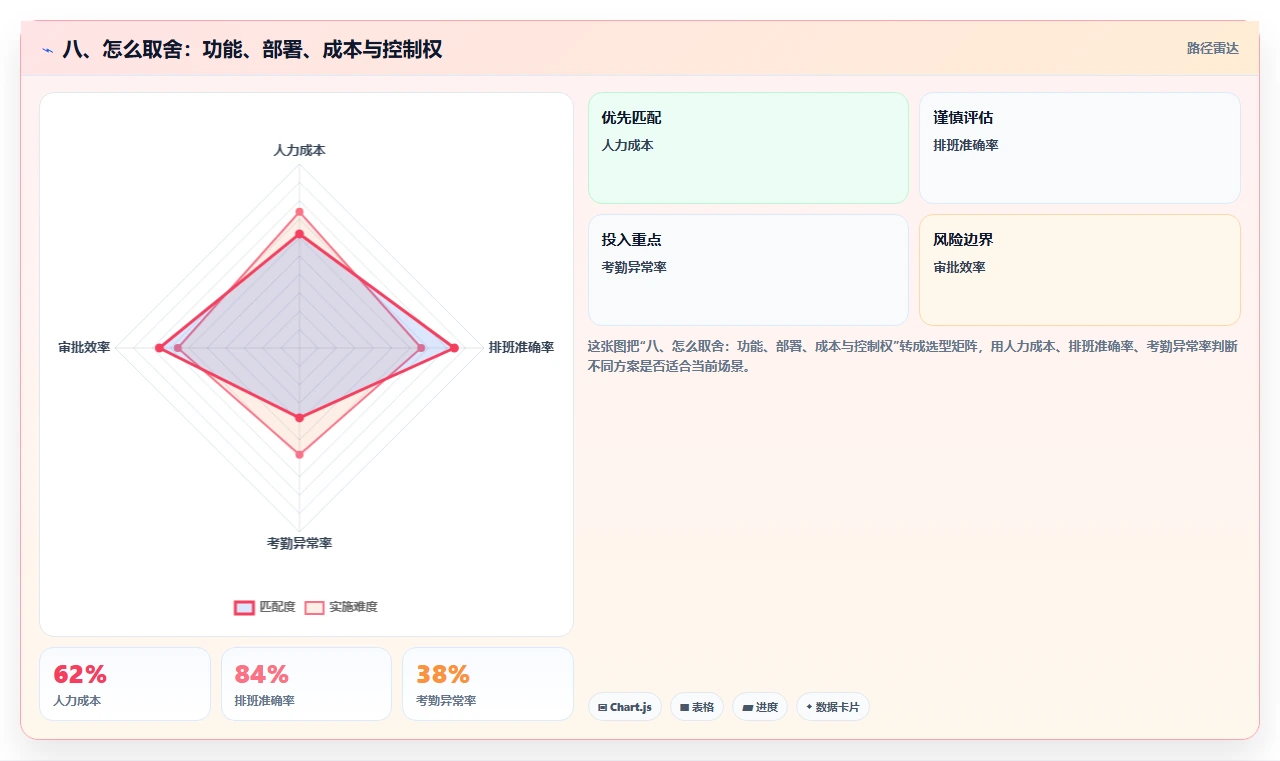Click 匹配度 data point on 排班准确率 axis
The width and height of the screenshot is (1280, 761).
(454, 348)
